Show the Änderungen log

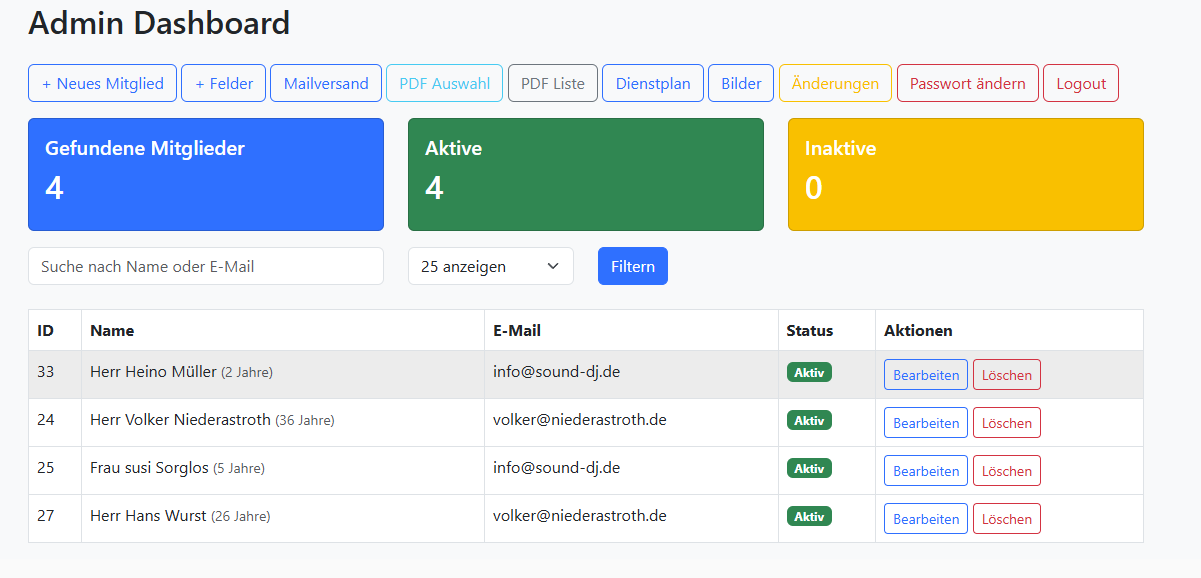835,84
